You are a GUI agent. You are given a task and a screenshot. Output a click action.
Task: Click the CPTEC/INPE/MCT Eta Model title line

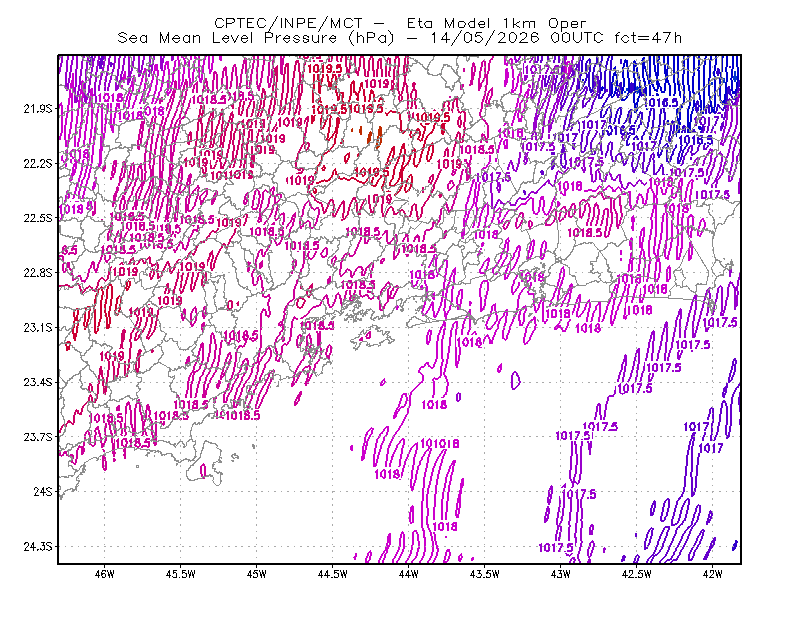(400, 23)
